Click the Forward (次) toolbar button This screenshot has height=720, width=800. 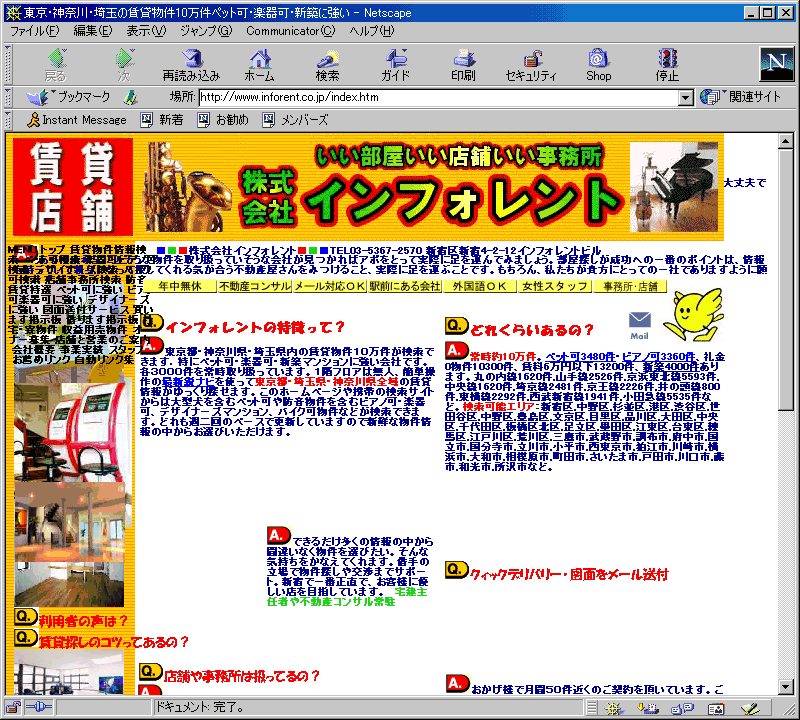pos(124,65)
